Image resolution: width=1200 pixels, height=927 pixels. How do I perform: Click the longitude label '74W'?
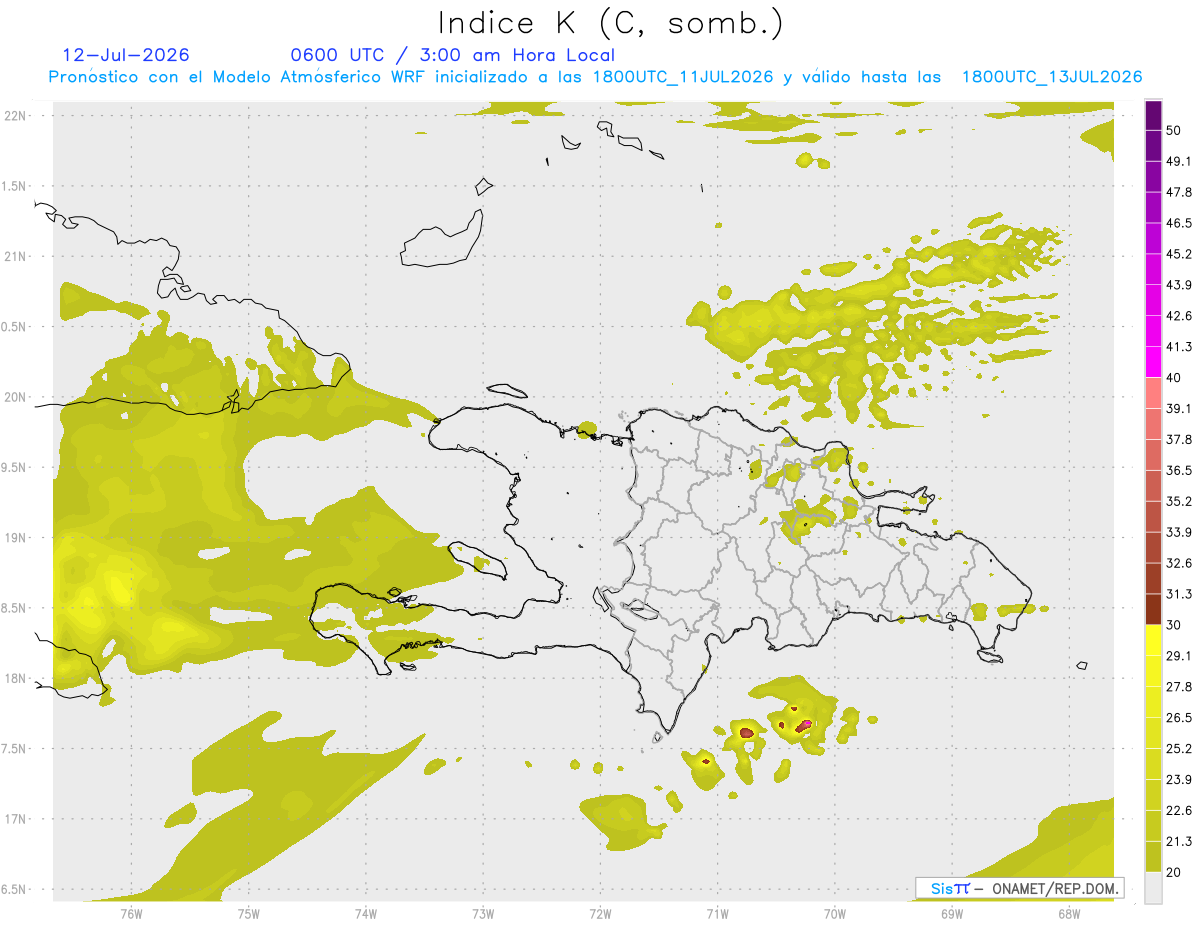[x=366, y=914]
